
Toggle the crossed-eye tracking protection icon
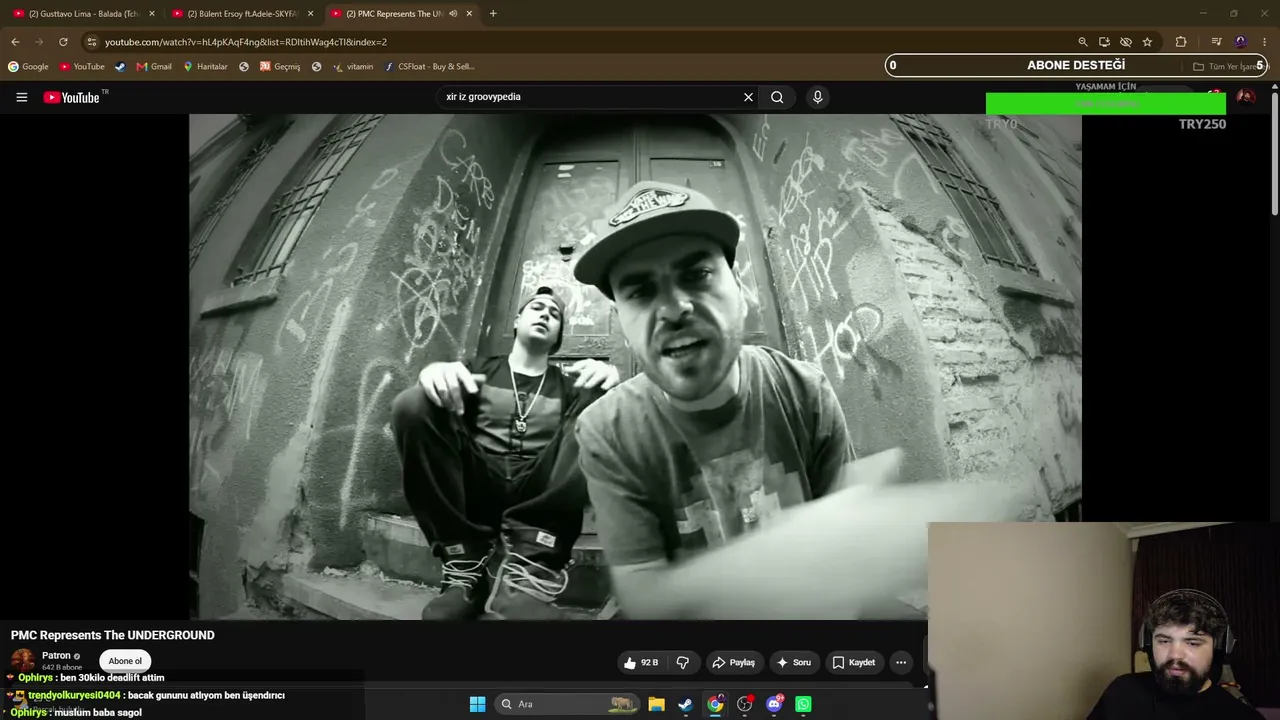click(x=1126, y=42)
